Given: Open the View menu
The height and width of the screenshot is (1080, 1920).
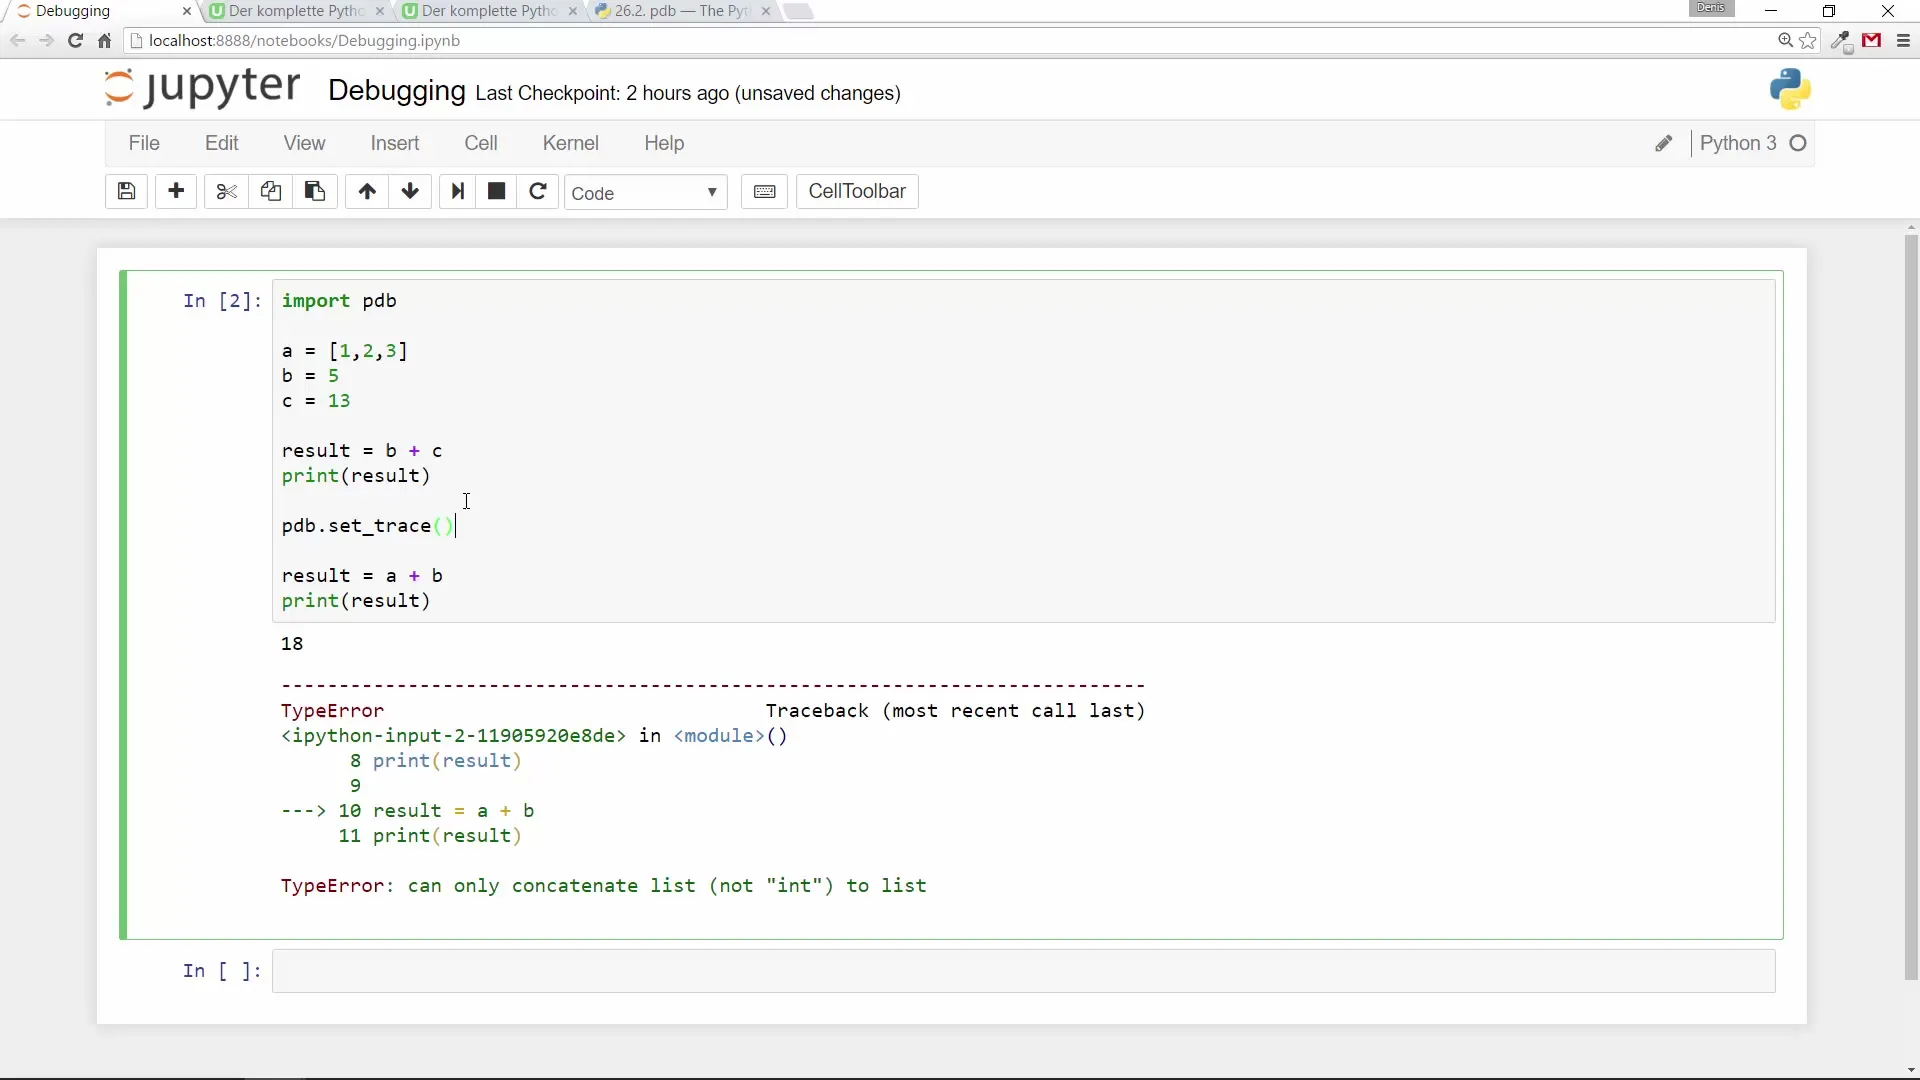Looking at the screenshot, I should coord(304,143).
